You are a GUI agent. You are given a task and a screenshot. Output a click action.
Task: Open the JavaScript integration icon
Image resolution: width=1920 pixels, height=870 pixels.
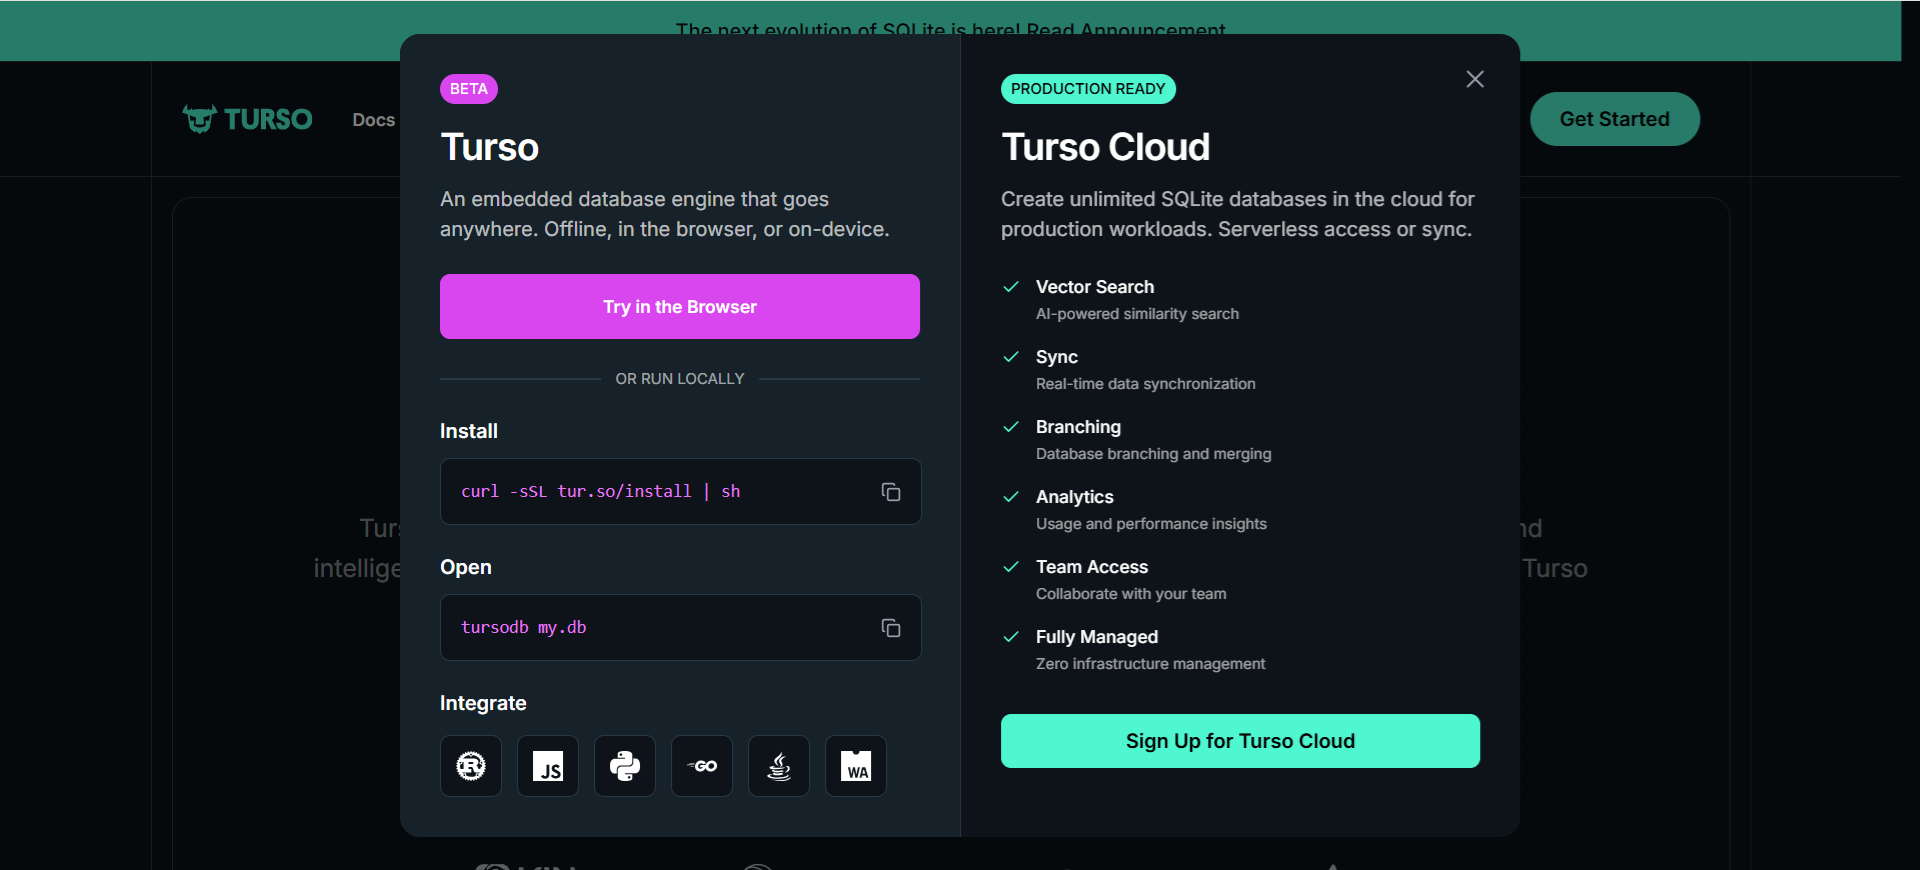[x=548, y=766]
